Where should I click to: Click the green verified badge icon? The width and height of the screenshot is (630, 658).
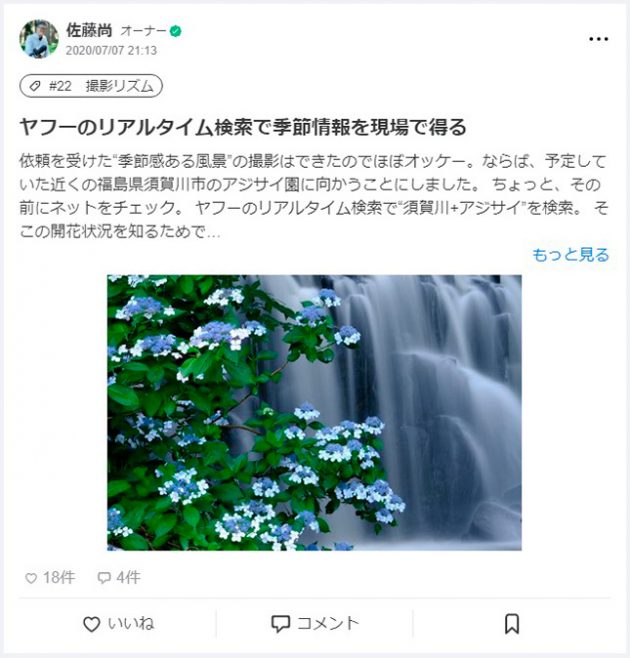tap(175, 31)
